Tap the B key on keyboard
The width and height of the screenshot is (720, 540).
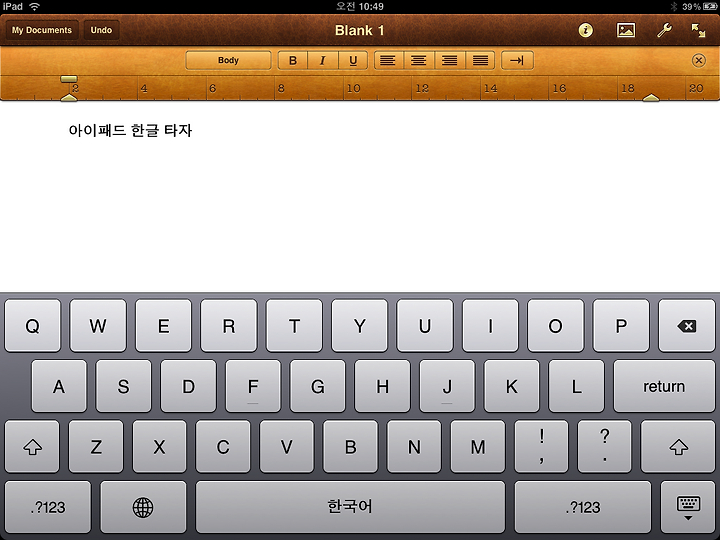point(350,446)
